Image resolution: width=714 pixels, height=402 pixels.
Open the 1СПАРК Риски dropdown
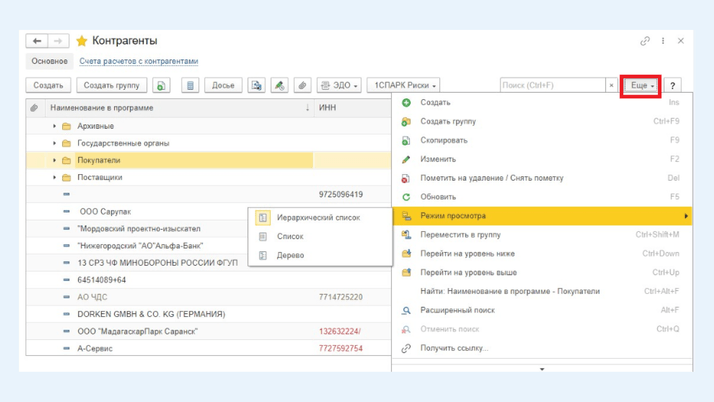click(x=404, y=86)
